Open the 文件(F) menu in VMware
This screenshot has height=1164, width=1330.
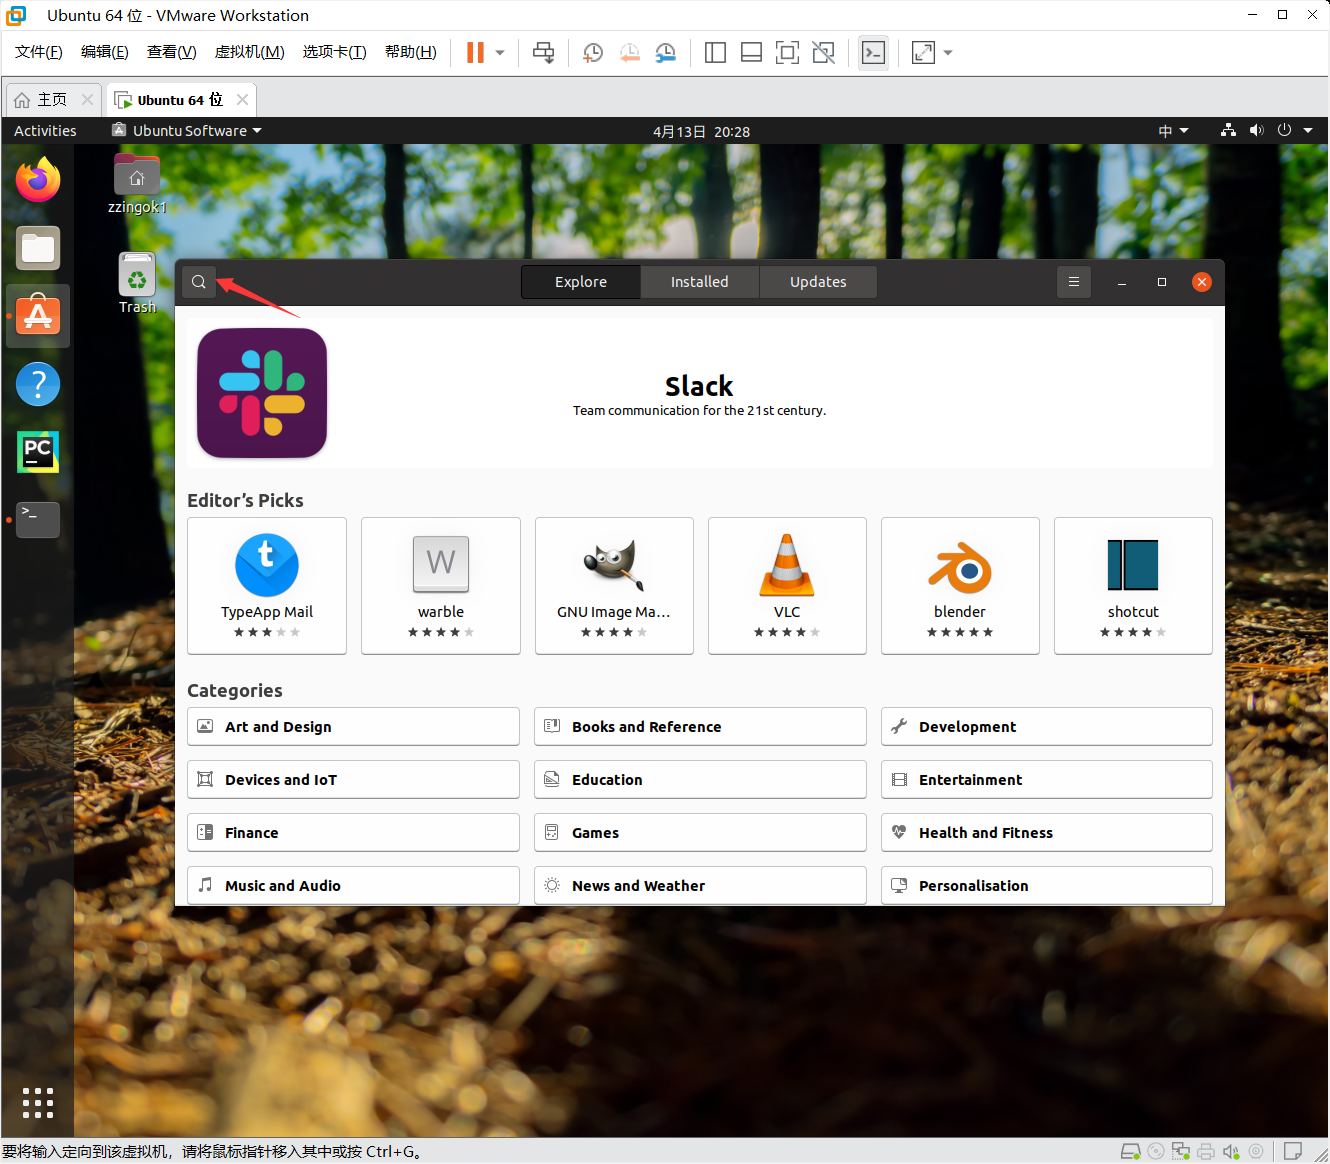tap(39, 52)
